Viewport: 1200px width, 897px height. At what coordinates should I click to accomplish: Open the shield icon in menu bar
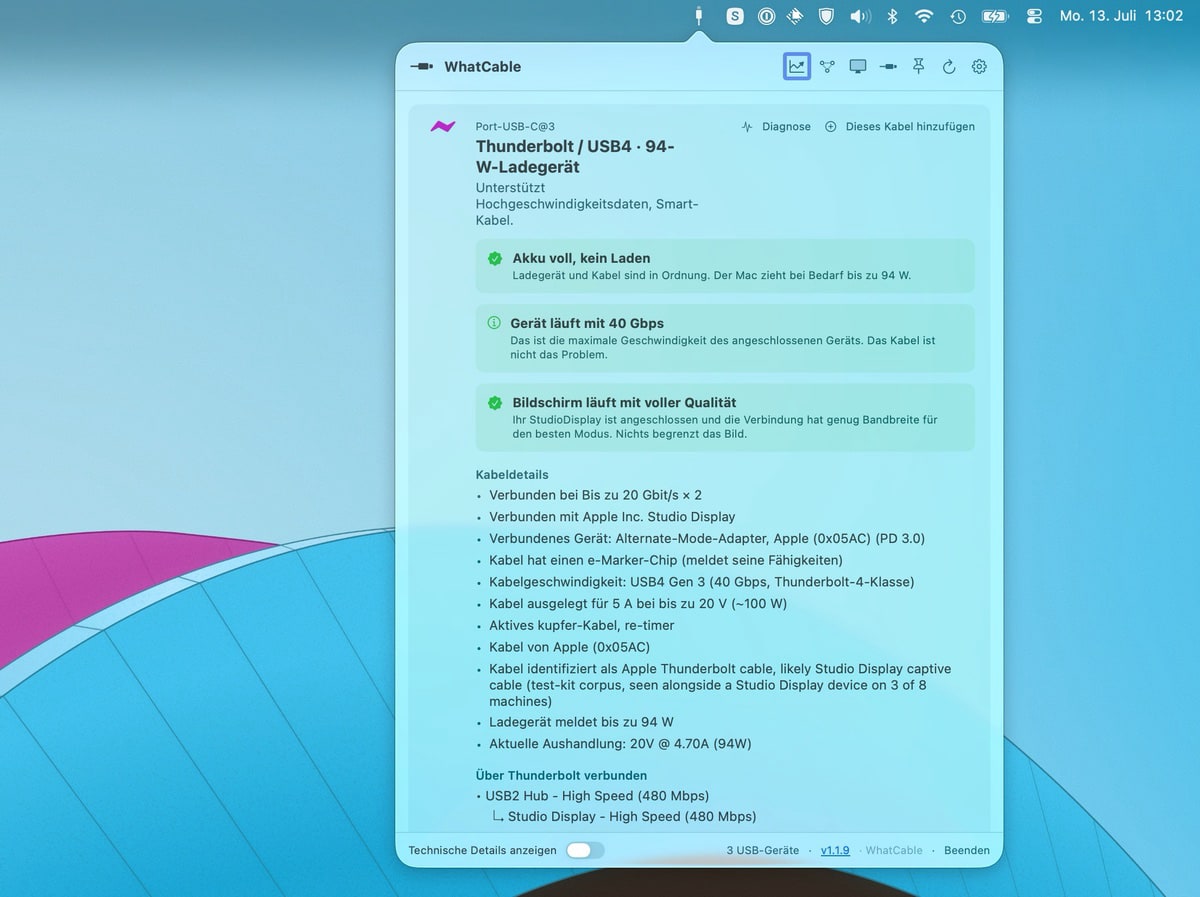point(826,16)
